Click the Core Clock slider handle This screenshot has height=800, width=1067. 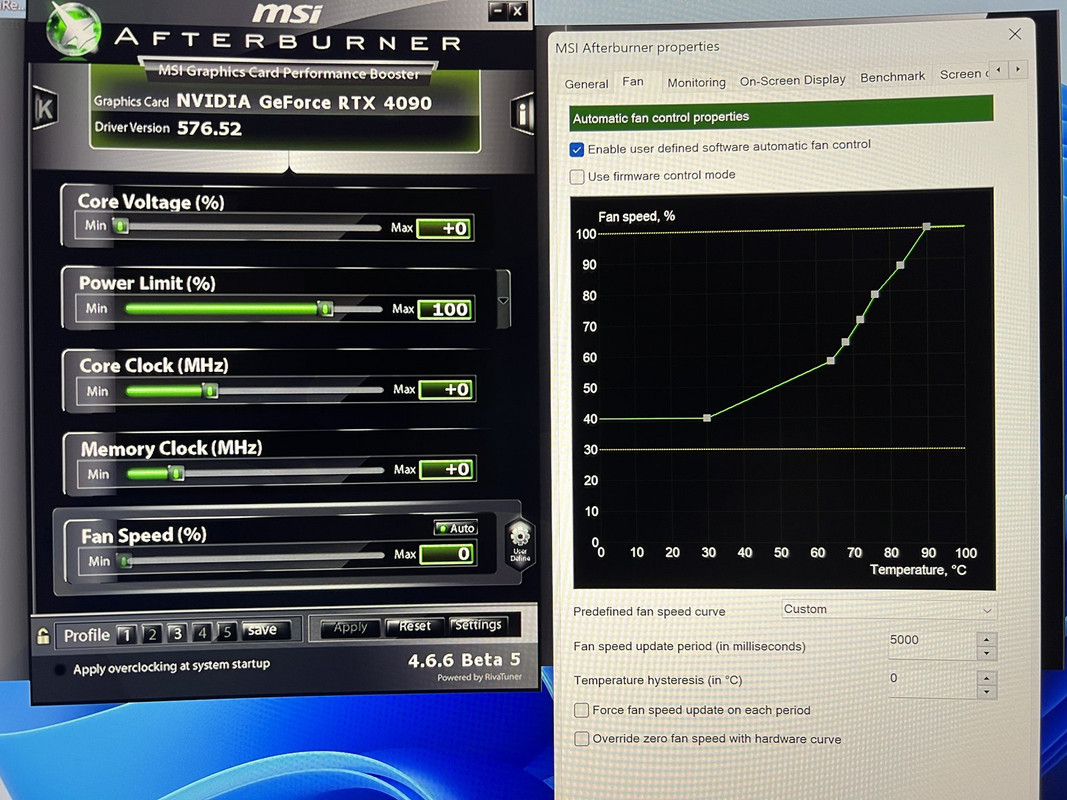[211, 390]
